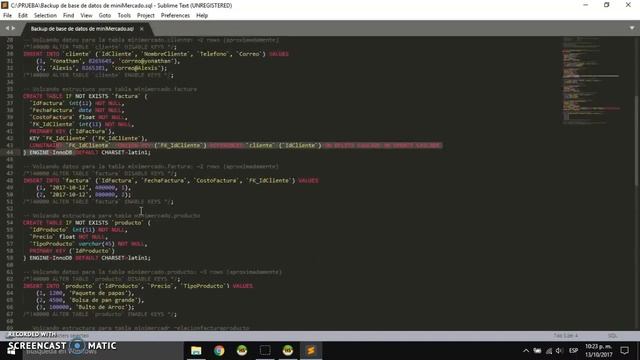Open the network tray icon

click(x=549, y=351)
